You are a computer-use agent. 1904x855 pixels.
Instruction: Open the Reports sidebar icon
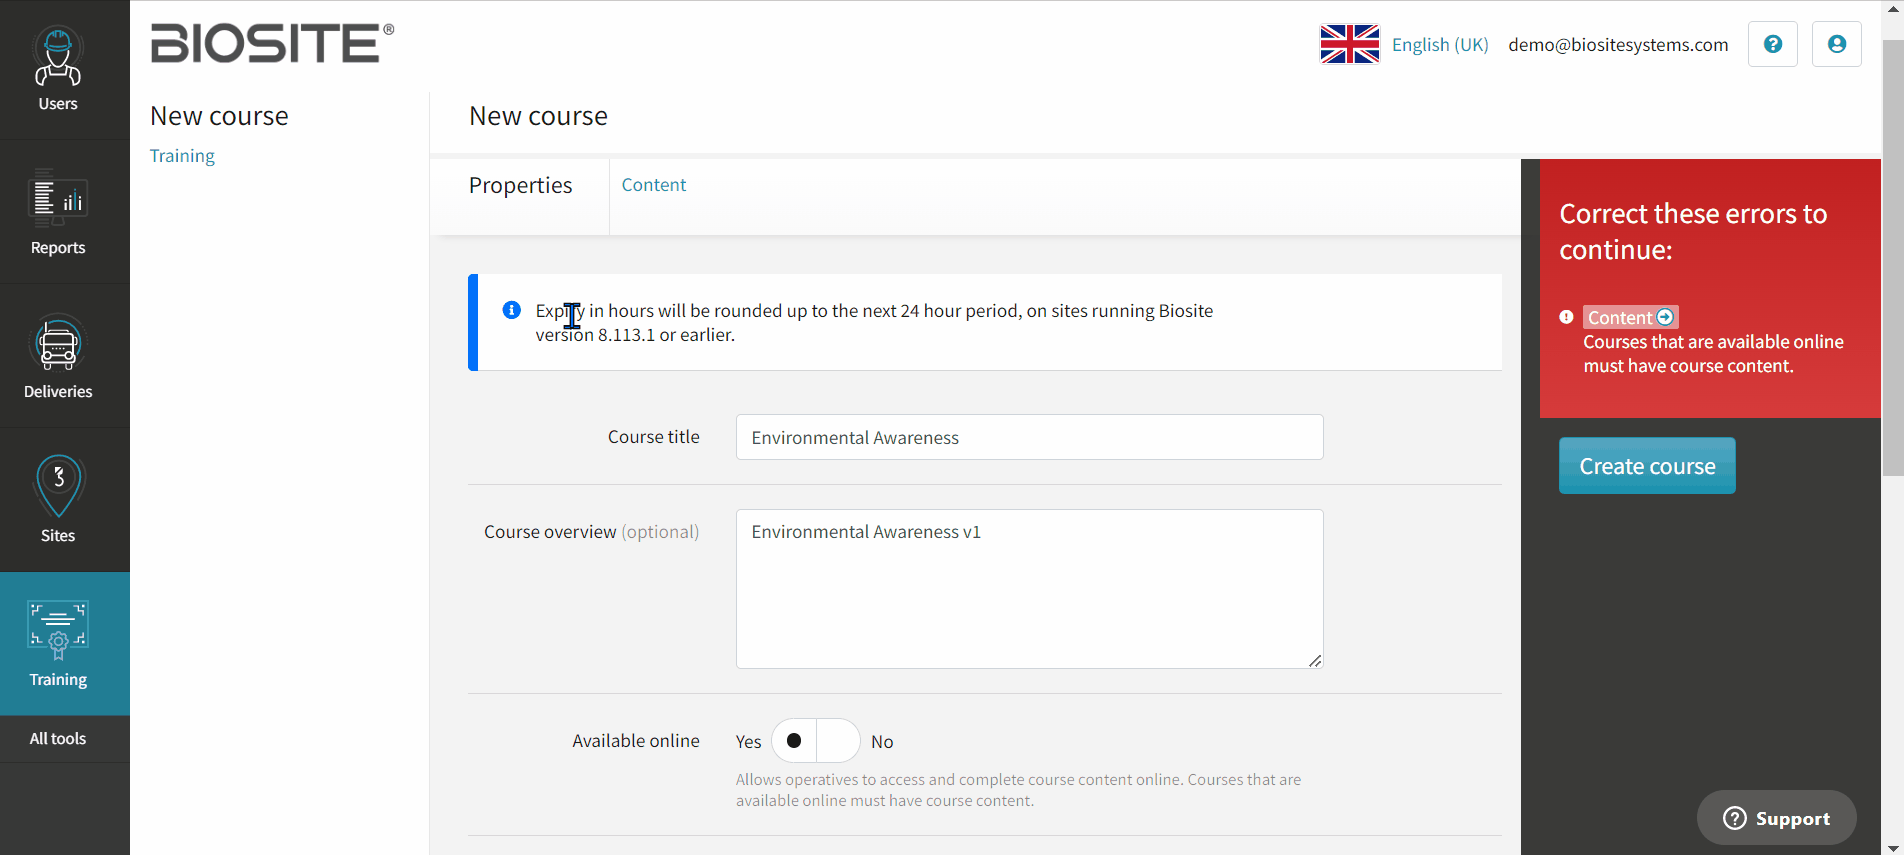(58, 197)
